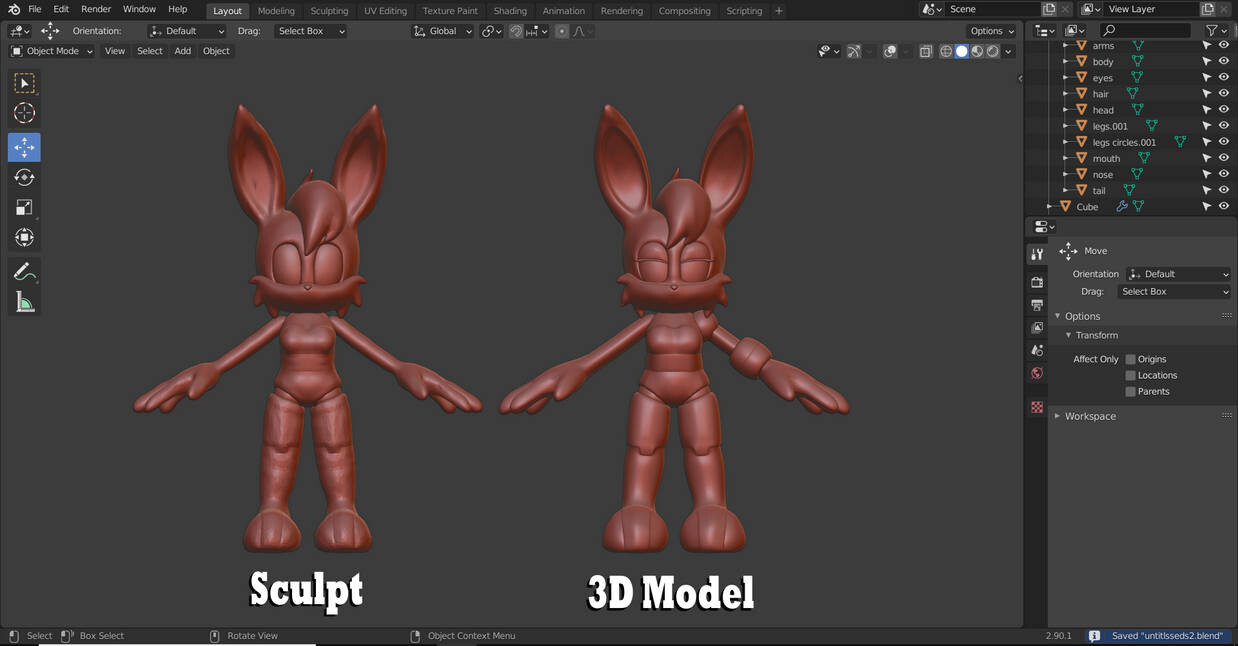Select the Tweak tool

click(24, 83)
